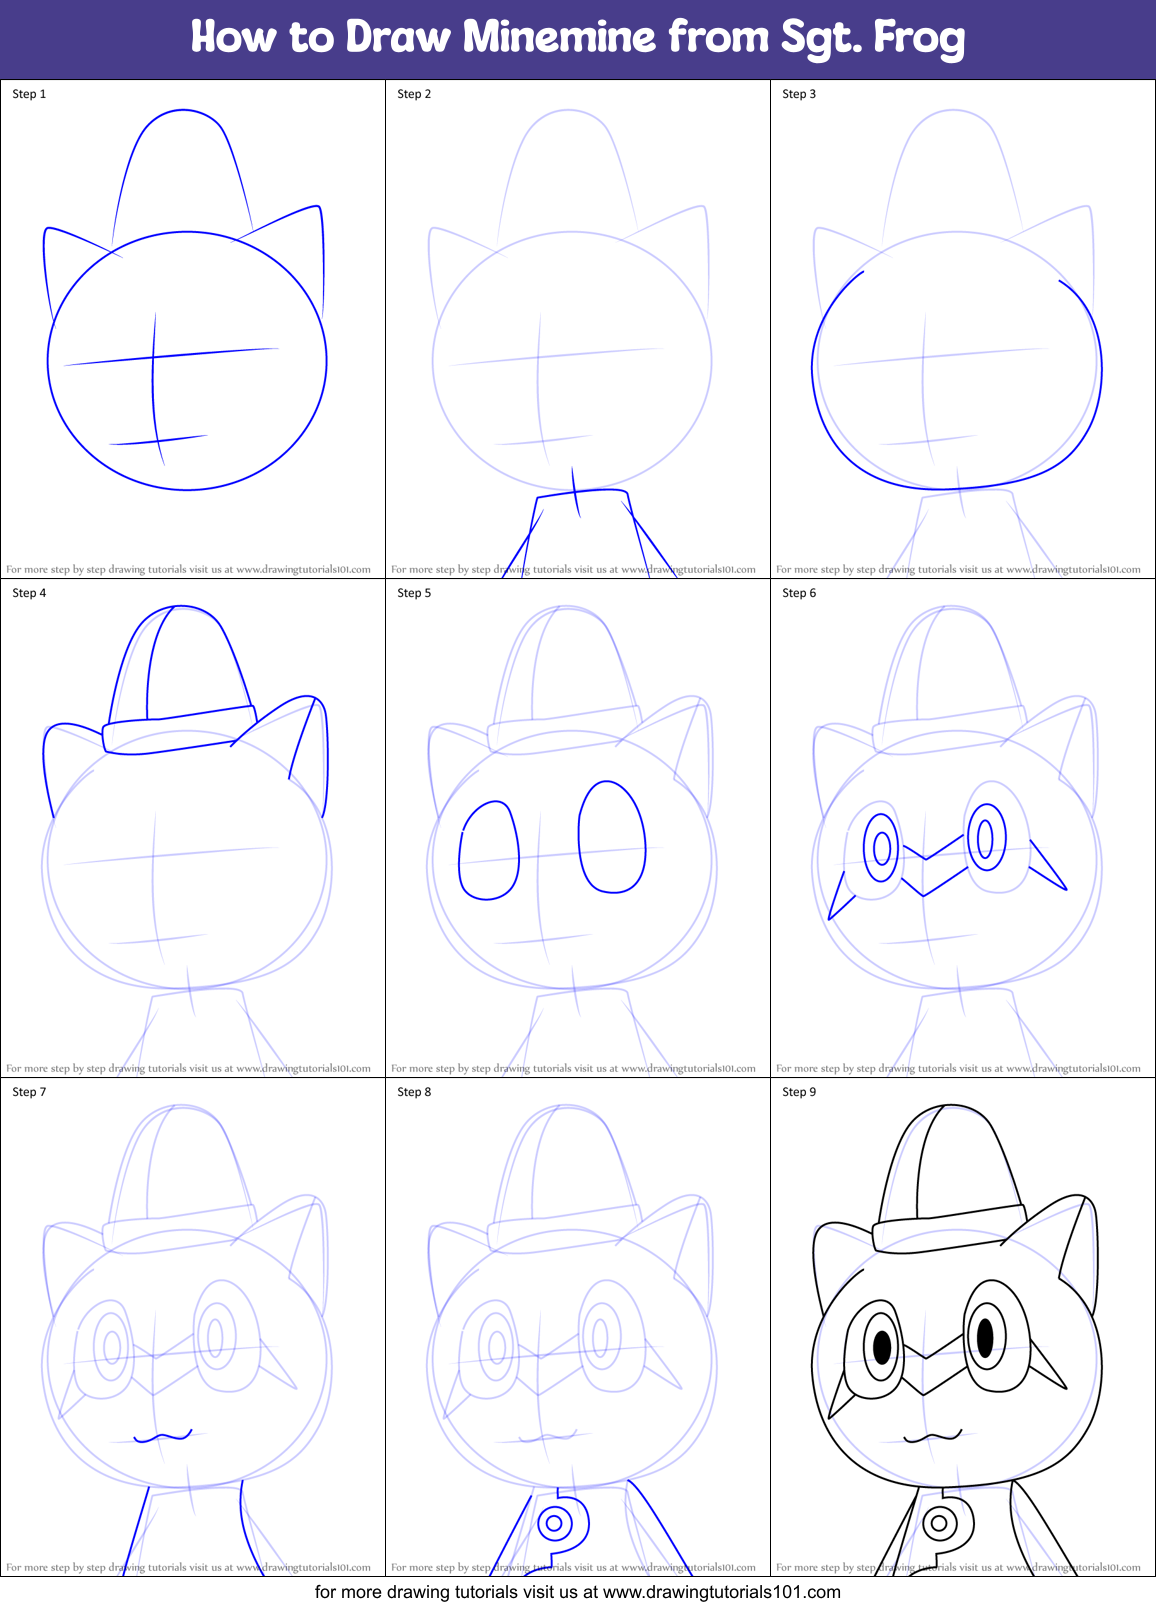Click the Step 2 drawing thumbnail
Screen dimensions: 1156x1607
tap(578, 329)
